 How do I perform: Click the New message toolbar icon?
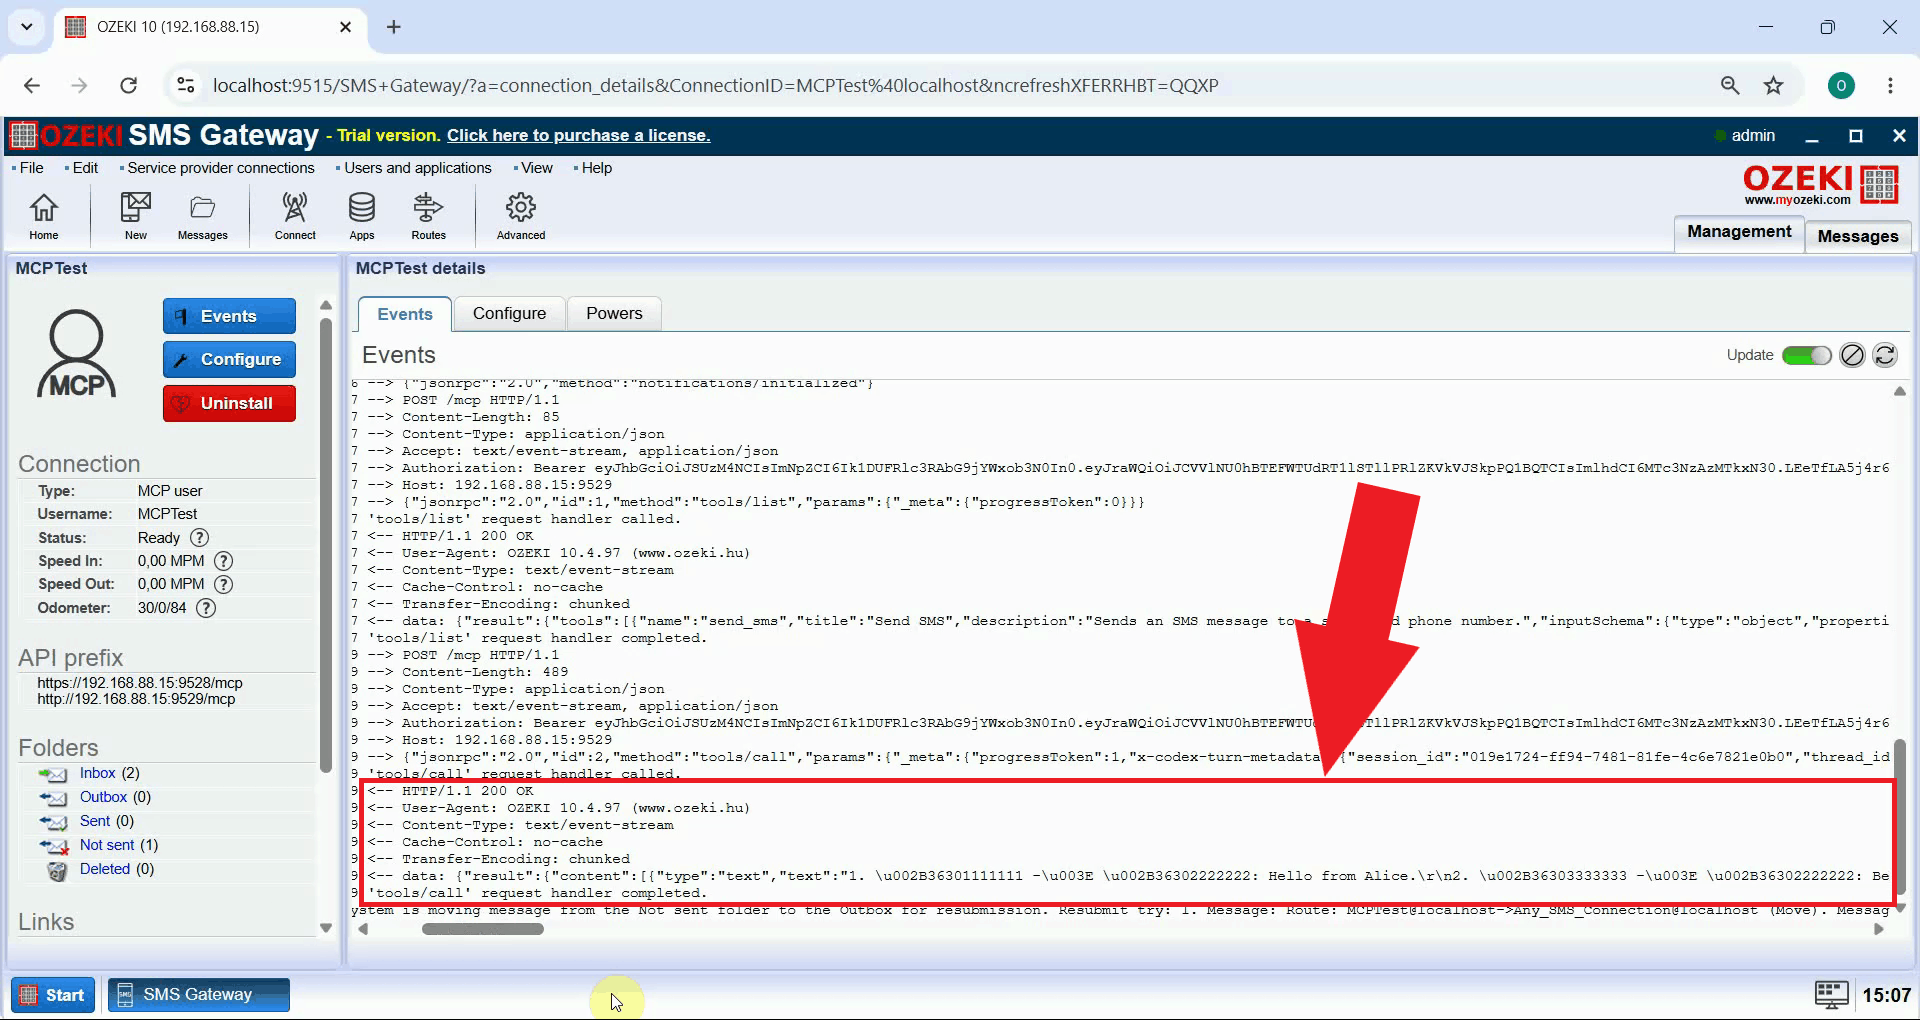tap(135, 216)
